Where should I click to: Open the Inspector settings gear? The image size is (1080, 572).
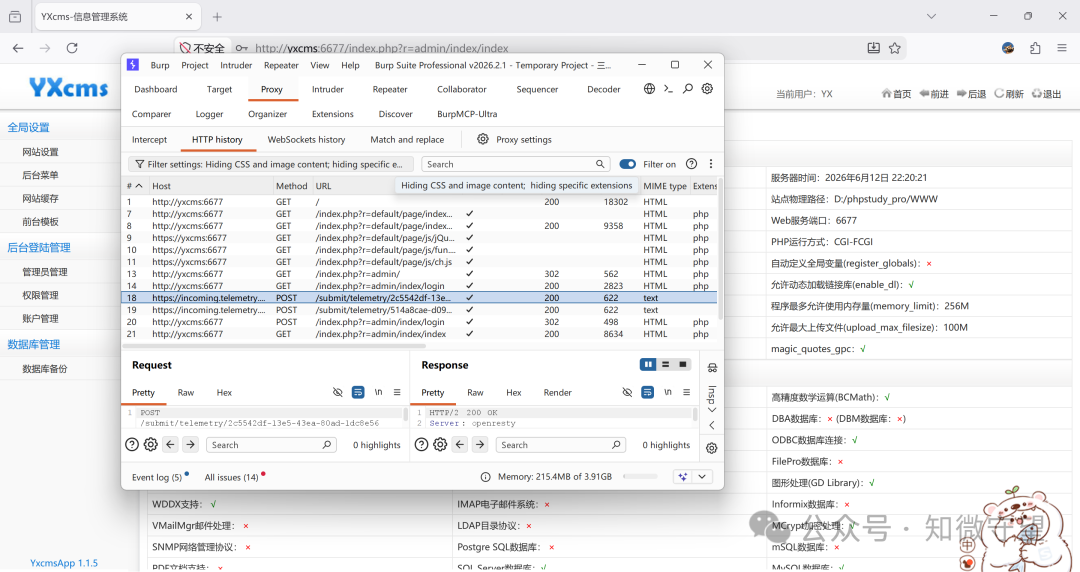tap(712, 448)
